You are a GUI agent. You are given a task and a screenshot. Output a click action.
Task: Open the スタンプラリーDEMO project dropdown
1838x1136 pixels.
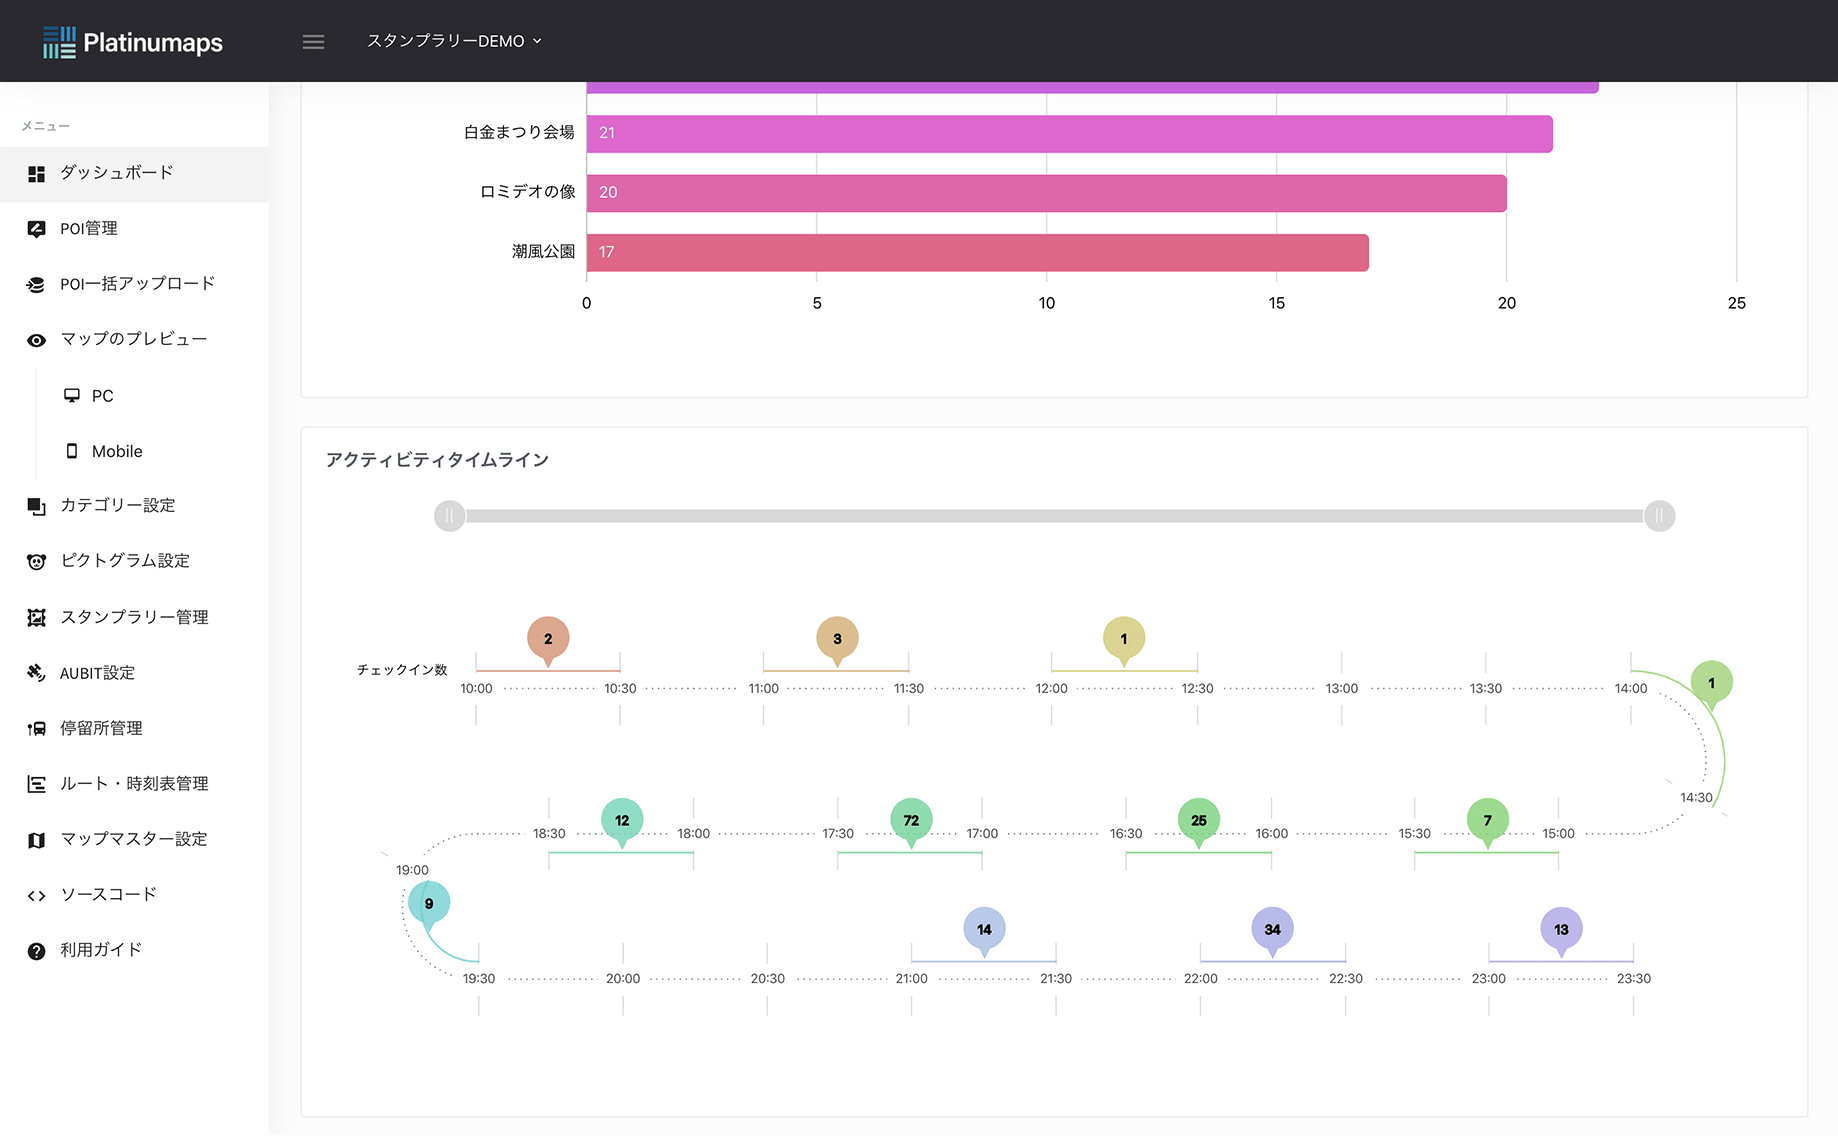coord(454,41)
